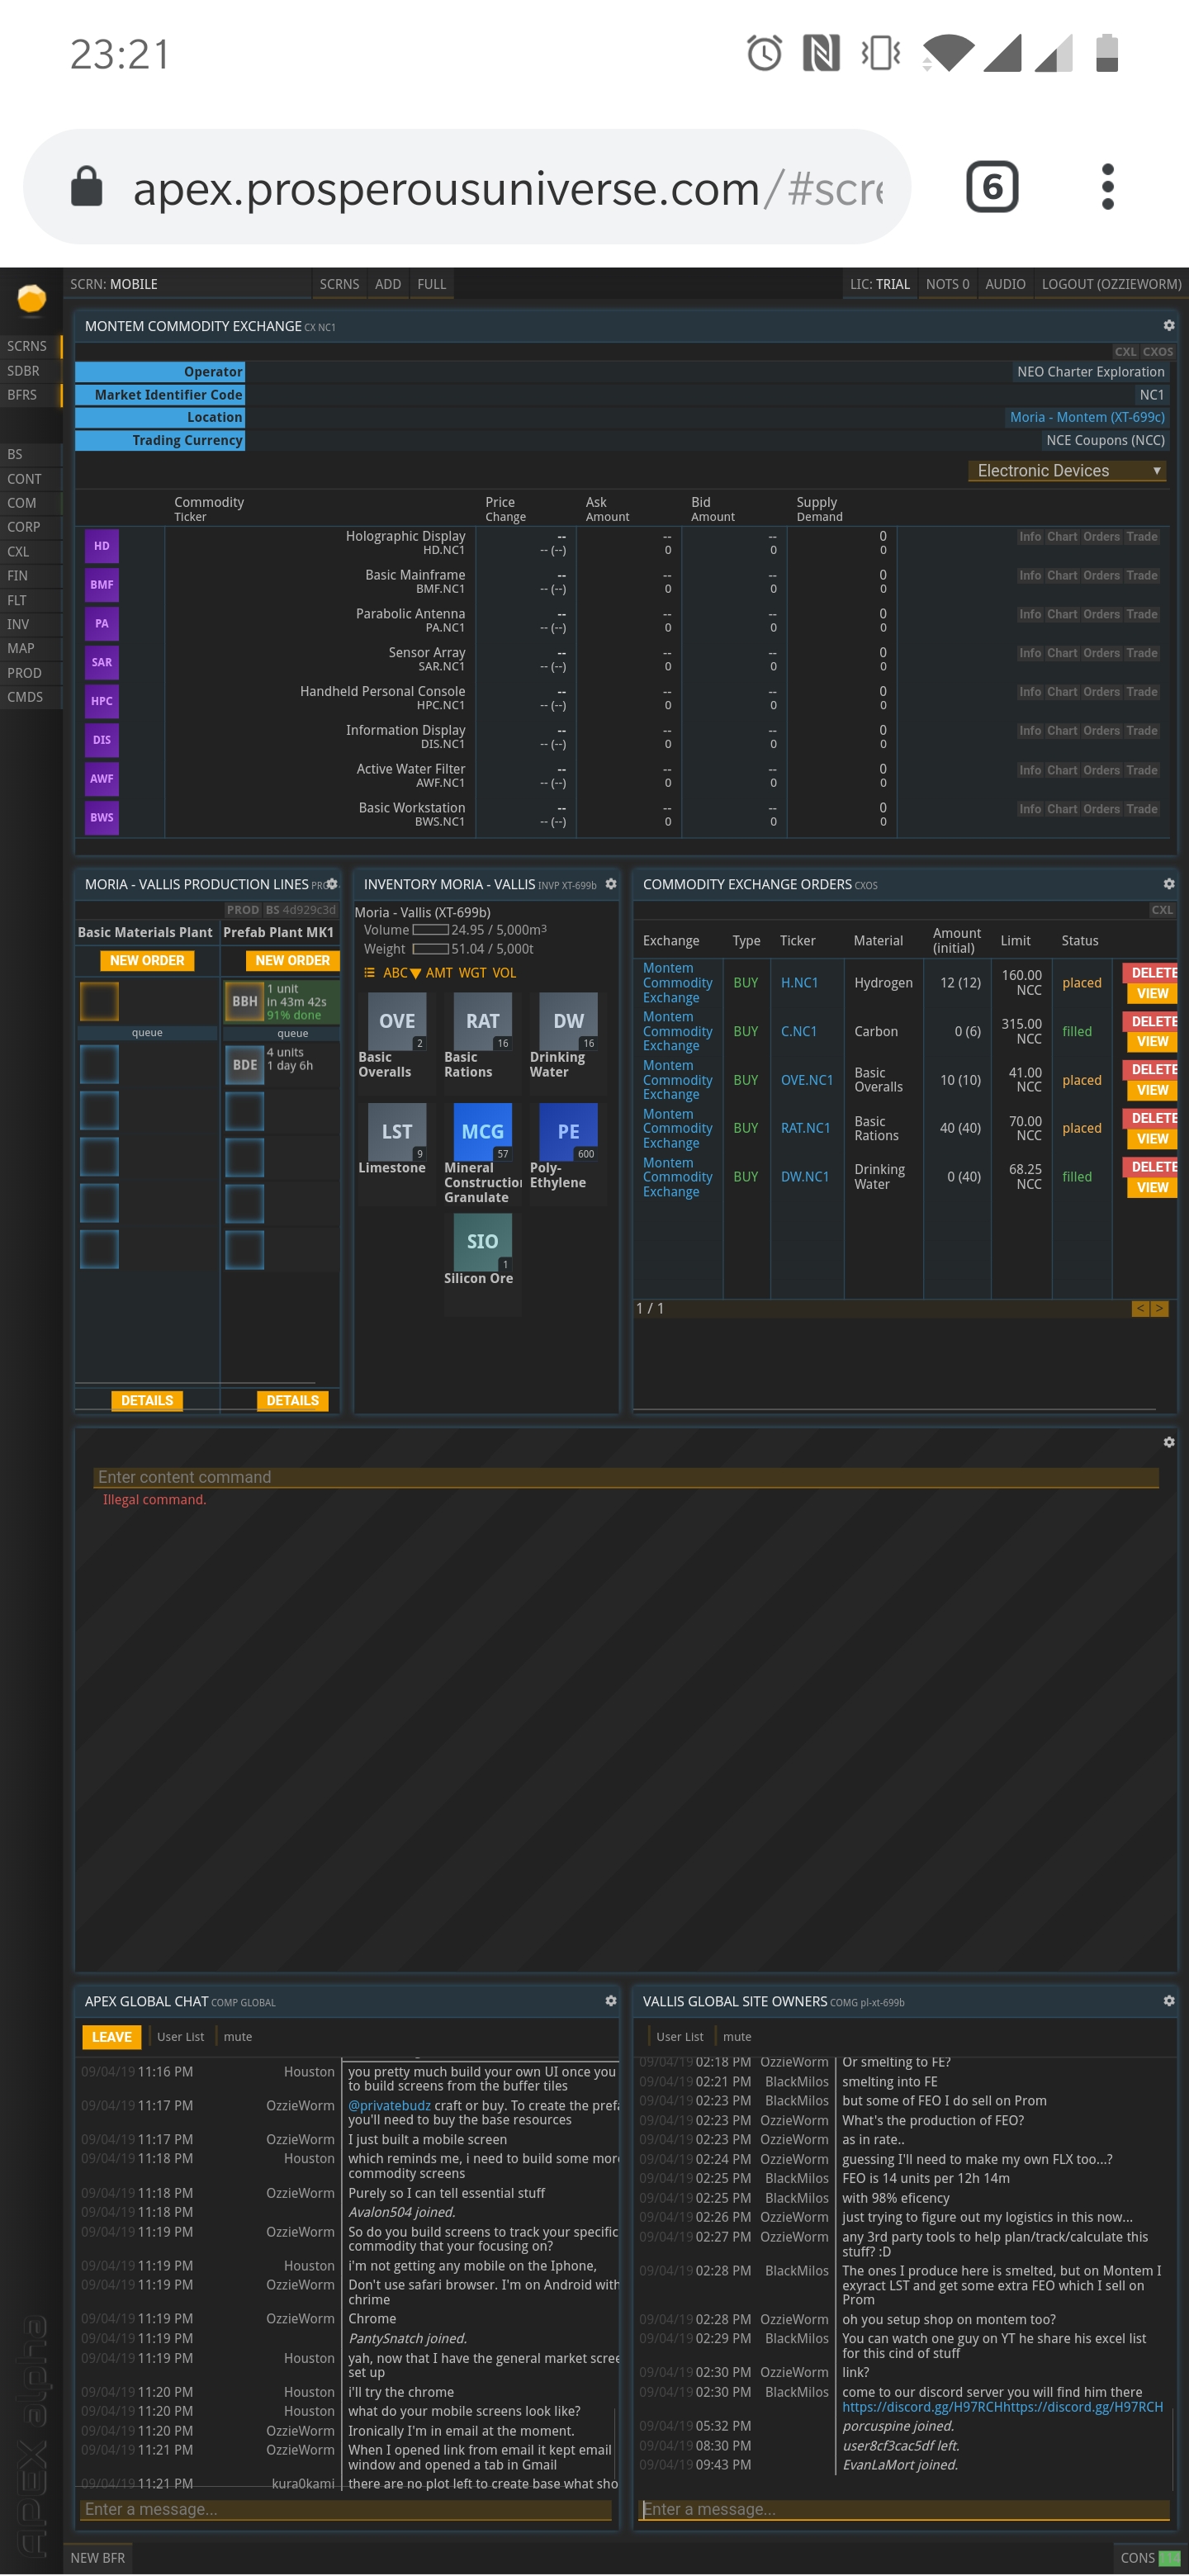Image resolution: width=1189 pixels, height=2576 pixels.
Task: Open settings gear of Inventory Moria-Vallis panel
Action: 611,884
